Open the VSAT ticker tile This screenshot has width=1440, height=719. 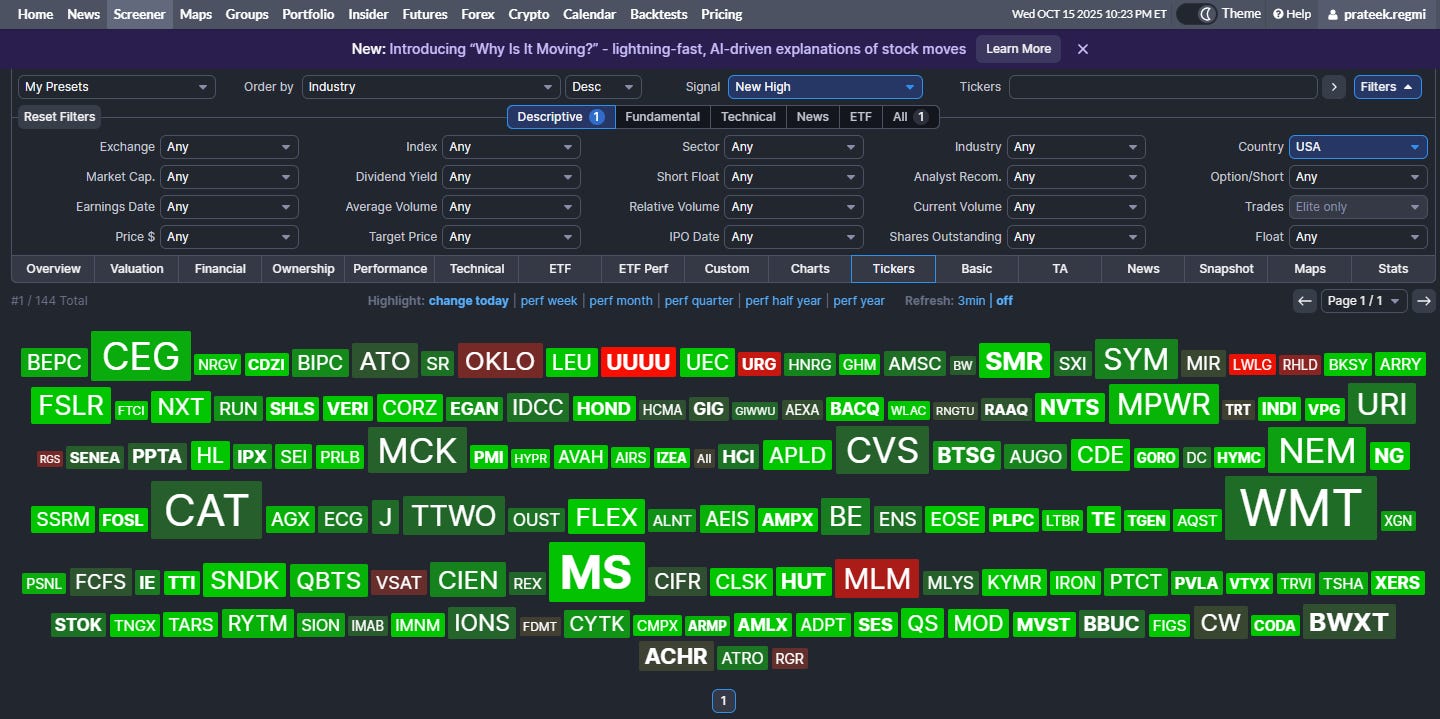coord(398,583)
